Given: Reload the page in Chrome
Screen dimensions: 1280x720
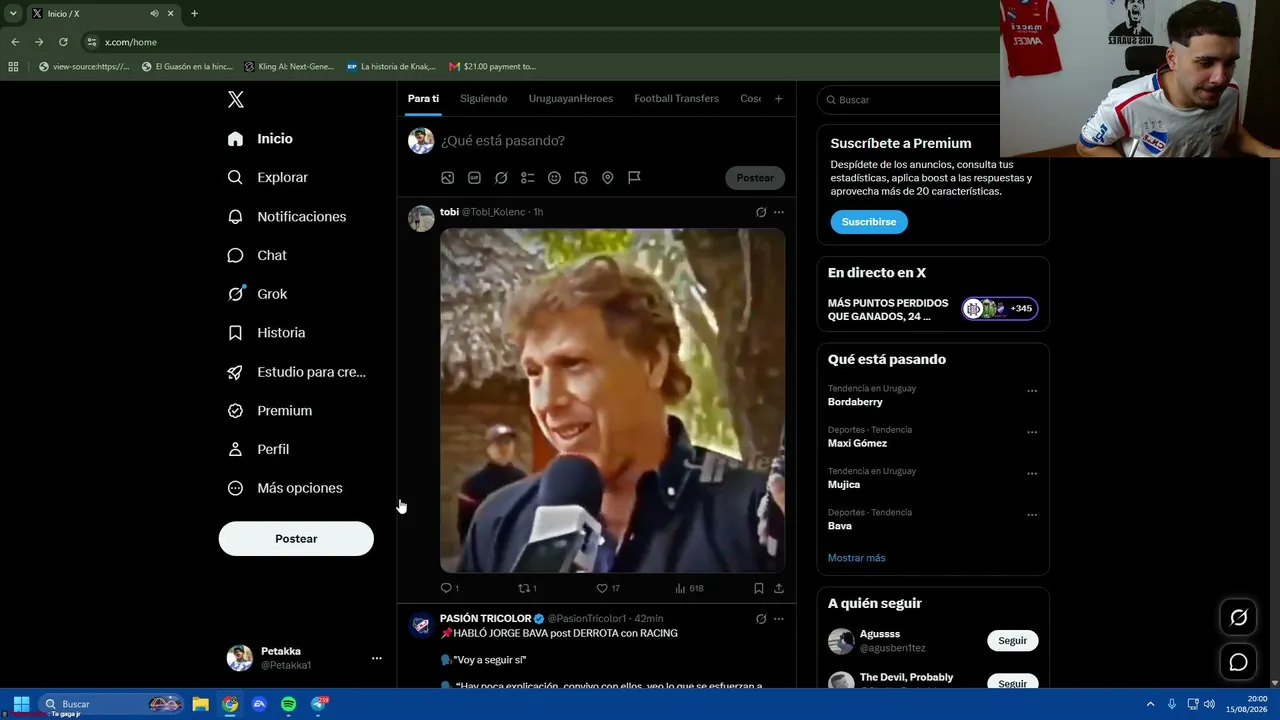Looking at the screenshot, I should pyautogui.click(x=63, y=42).
